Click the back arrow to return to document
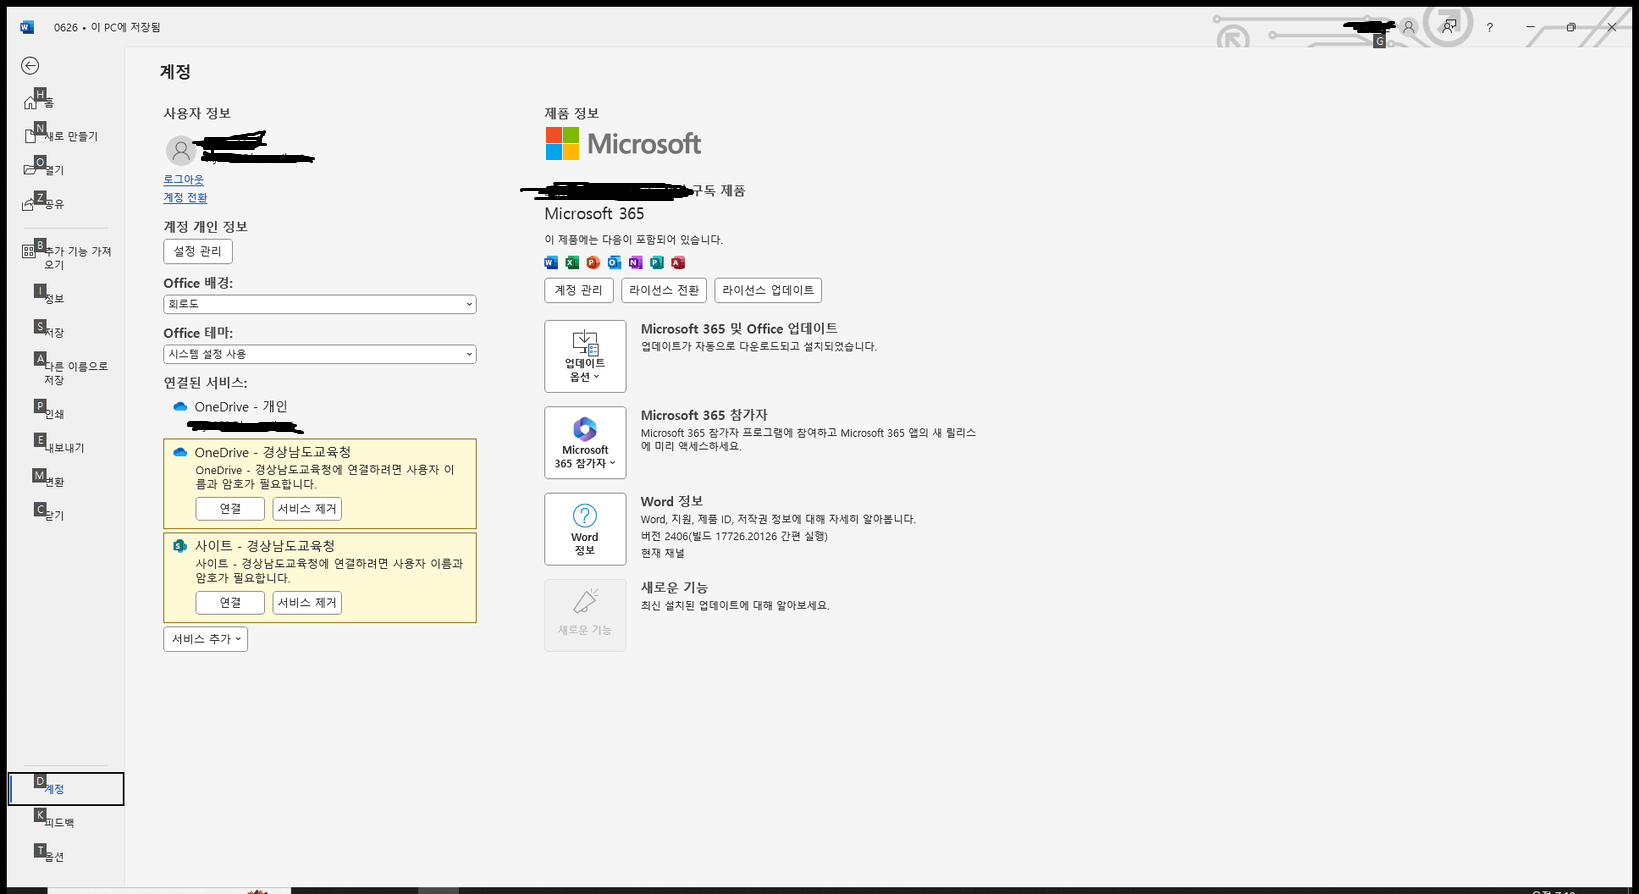This screenshot has width=1639, height=894. 30,65
